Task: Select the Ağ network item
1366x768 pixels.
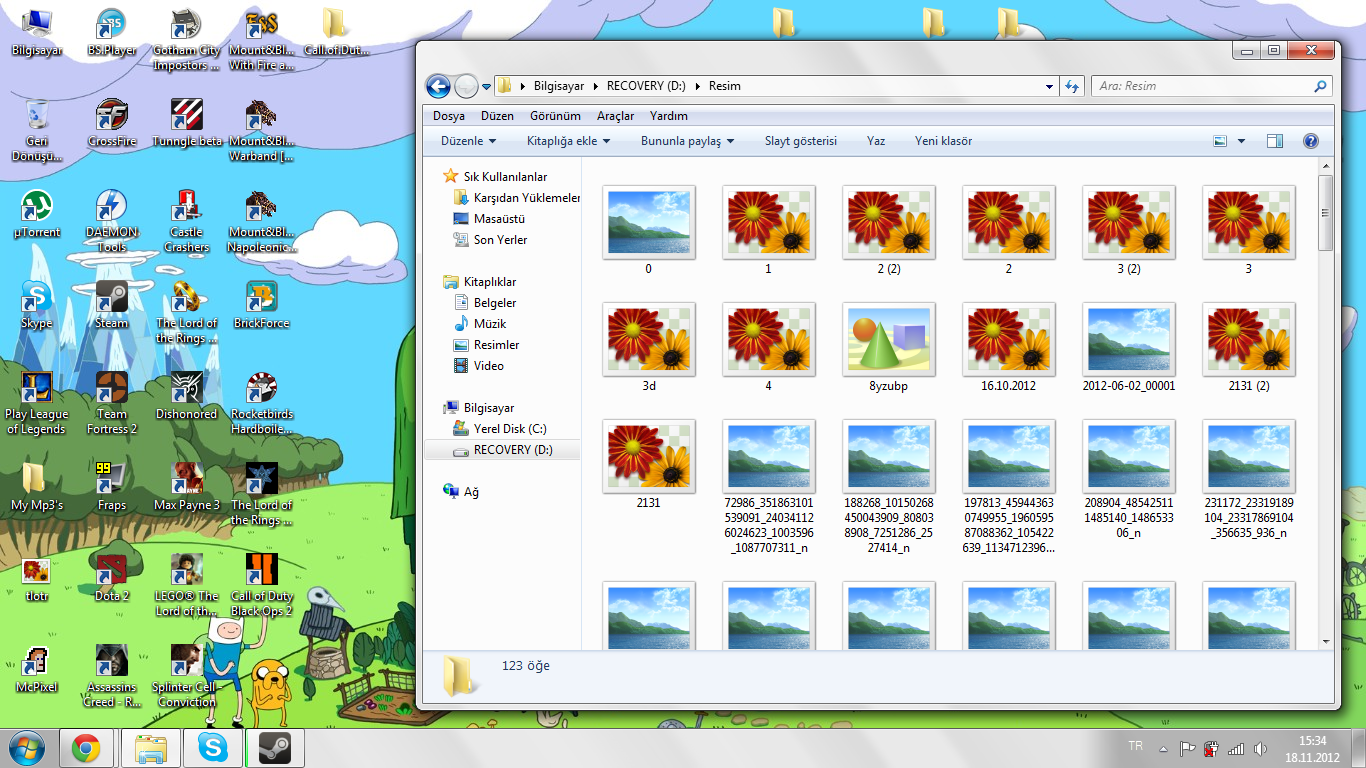Action: [461, 492]
